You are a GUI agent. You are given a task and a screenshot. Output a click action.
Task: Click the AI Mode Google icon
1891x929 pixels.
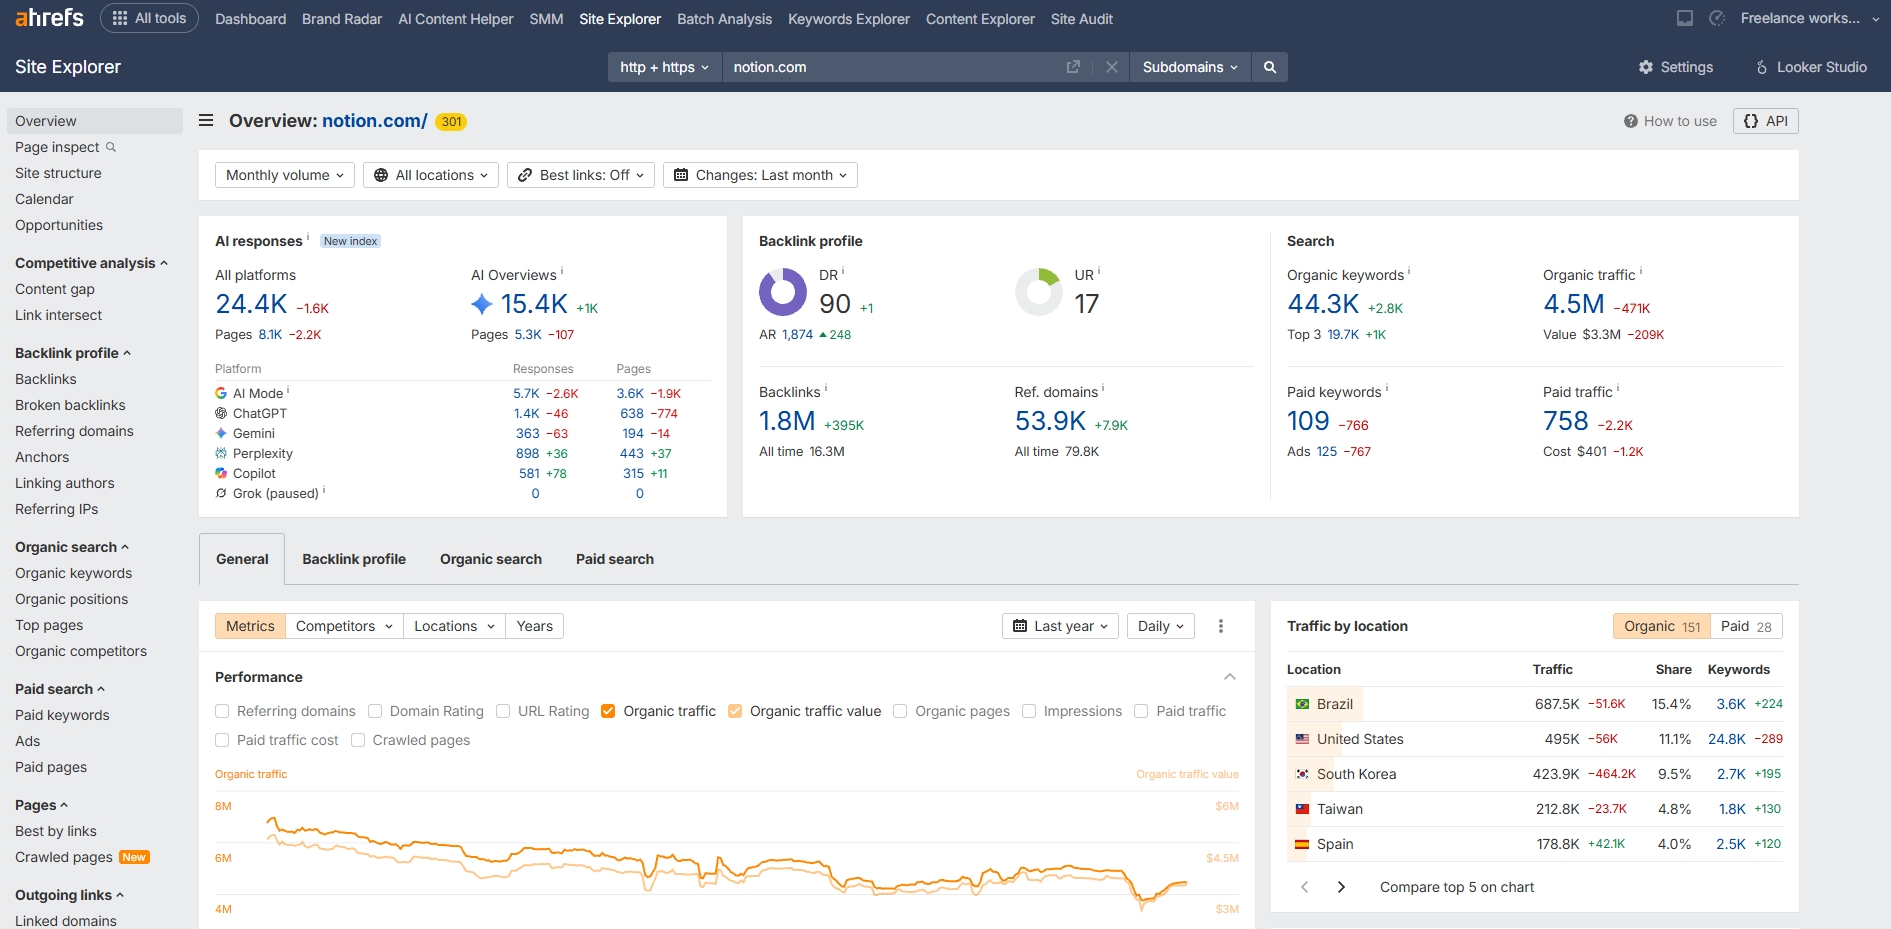(x=221, y=393)
